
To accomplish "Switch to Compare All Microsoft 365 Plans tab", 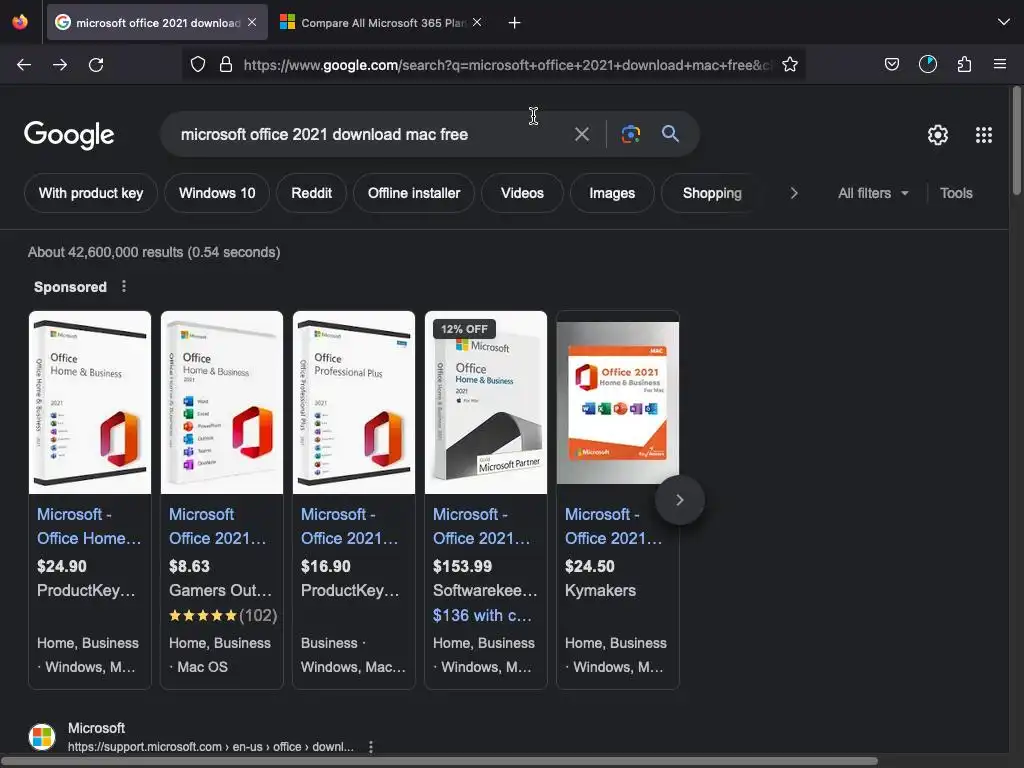I will (x=382, y=23).
